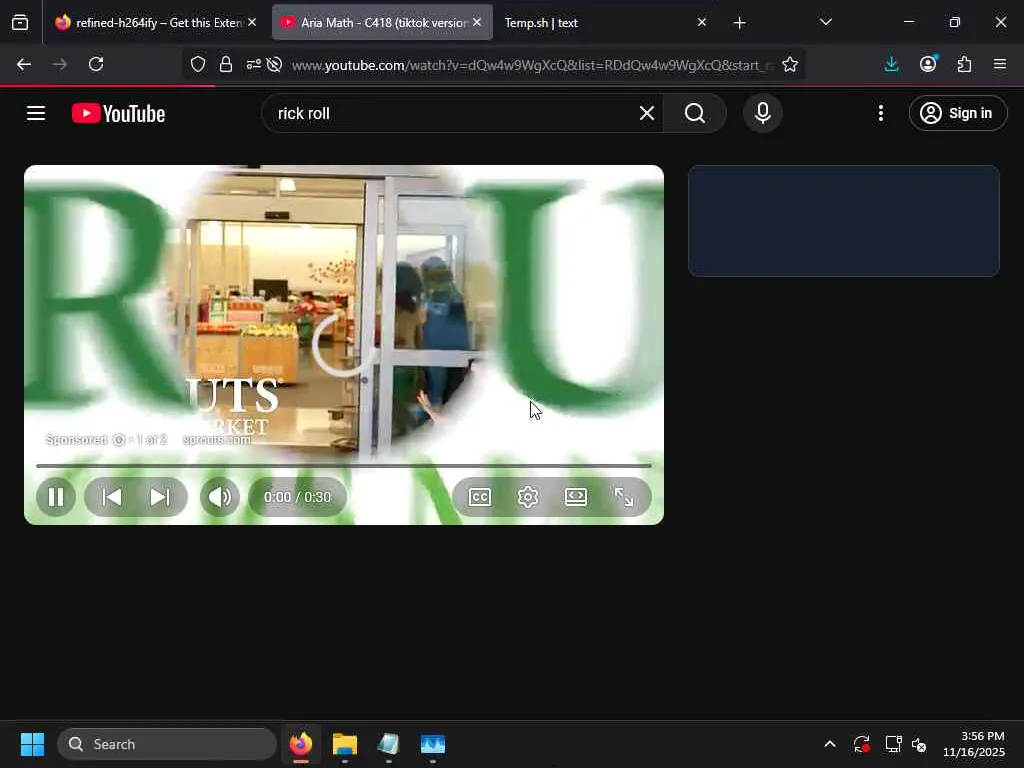Expand the list all tabs dropdown
1024x768 pixels.
[x=825, y=22]
